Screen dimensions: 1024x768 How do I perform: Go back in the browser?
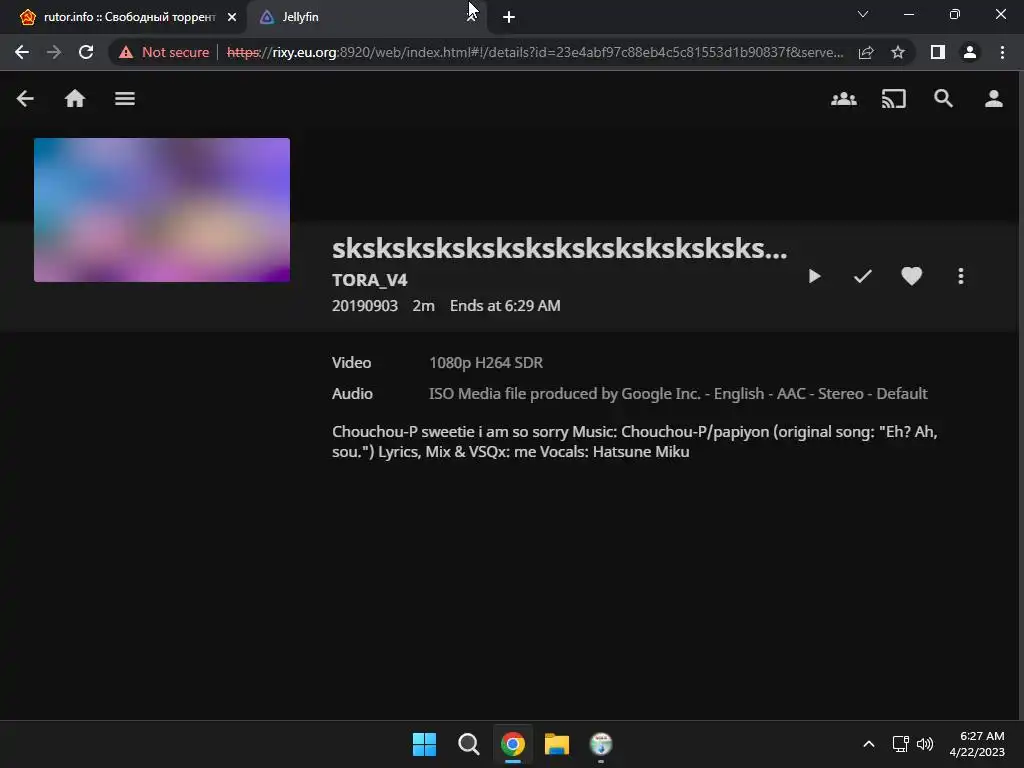tap(22, 52)
